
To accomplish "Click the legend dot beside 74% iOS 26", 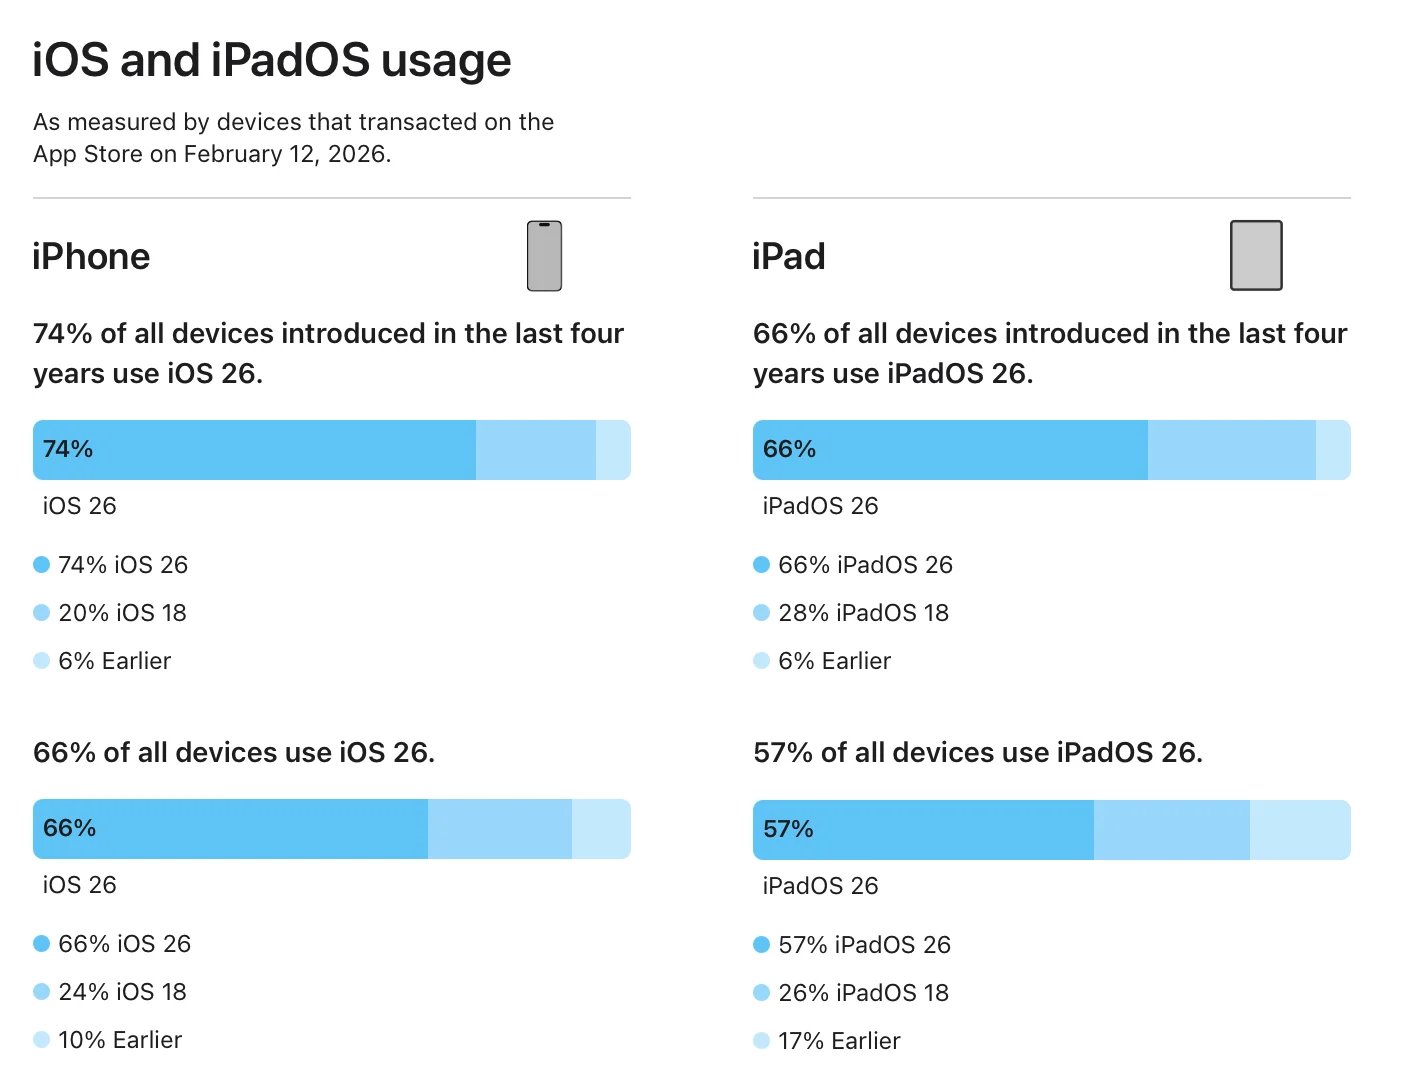I will pyautogui.click(x=42, y=565).
